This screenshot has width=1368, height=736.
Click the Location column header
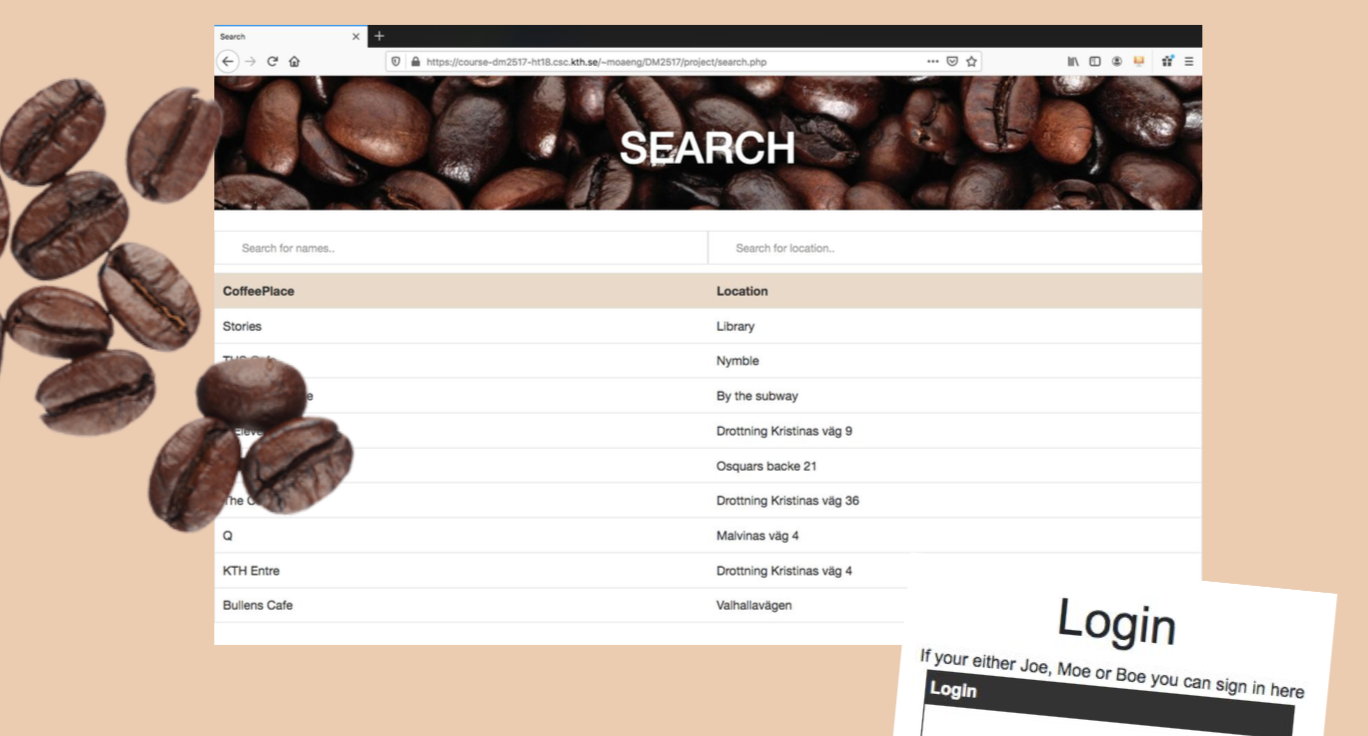tap(742, 291)
